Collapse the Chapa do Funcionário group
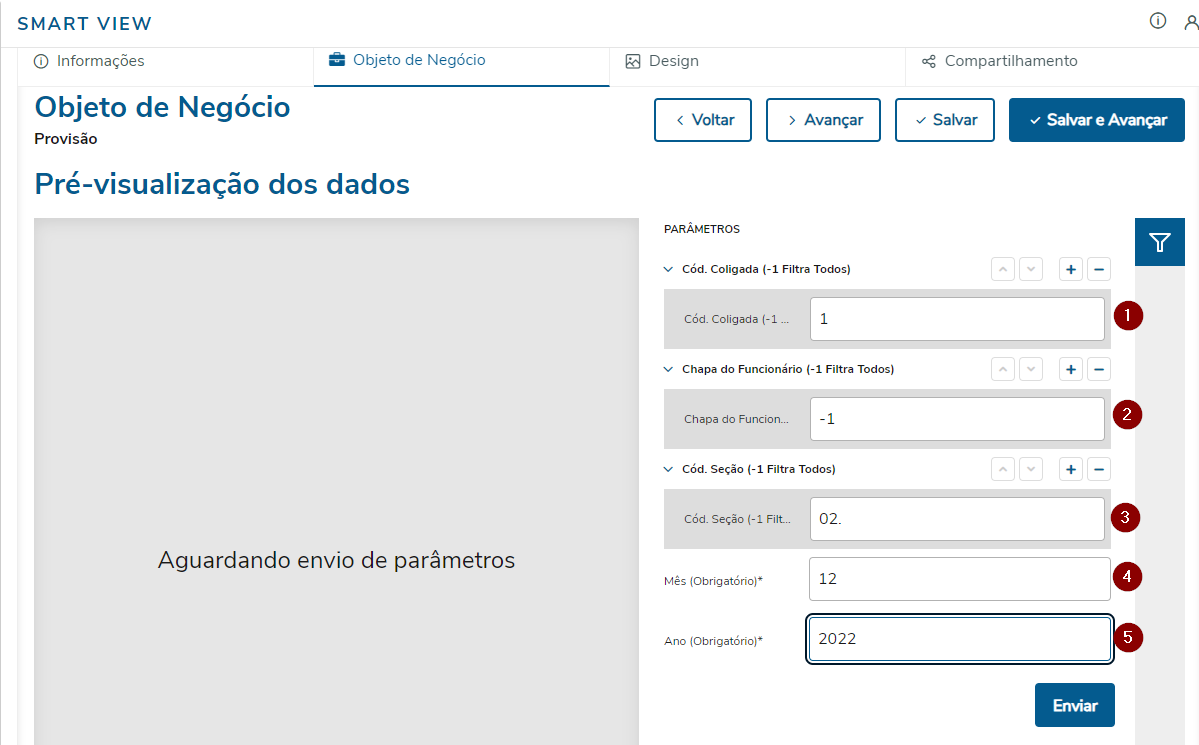Viewport: 1199px width, 745px height. (669, 369)
